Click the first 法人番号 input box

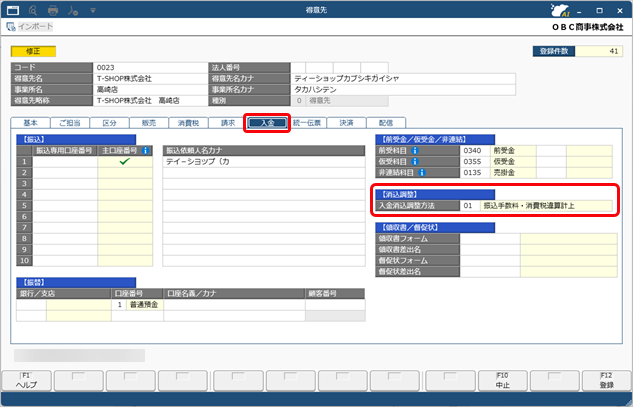coord(298,67)
